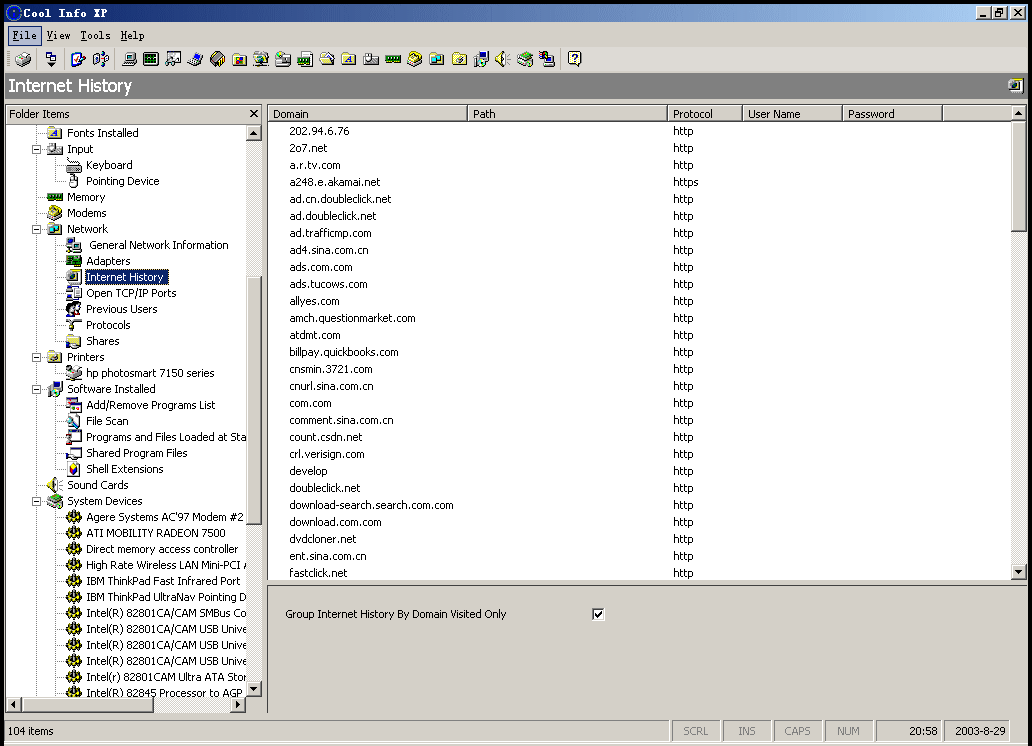Click the CAPS indicator in the status bar
This screenshot has width=1032, height=746.
pos(797,731)
